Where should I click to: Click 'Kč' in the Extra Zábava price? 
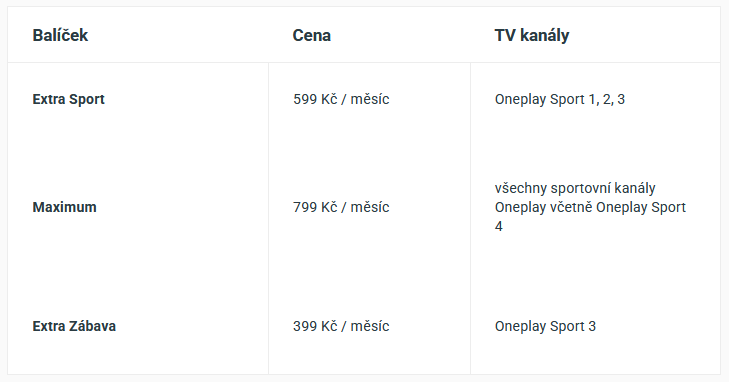click(329, 326)
